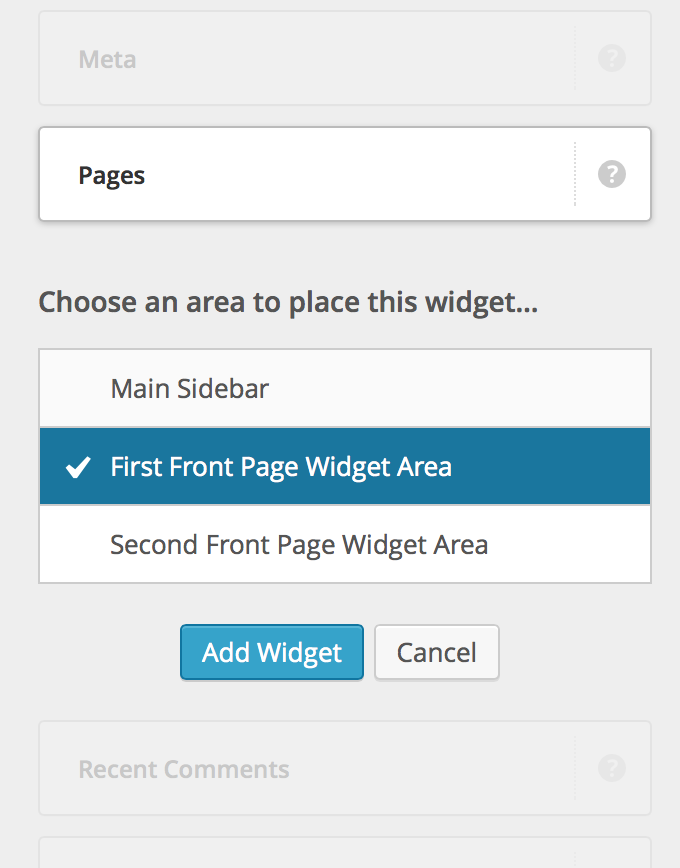Expand the Pages widget panel
The width and height of the screenshot is (680, 868).
click(x=300, y=174)
